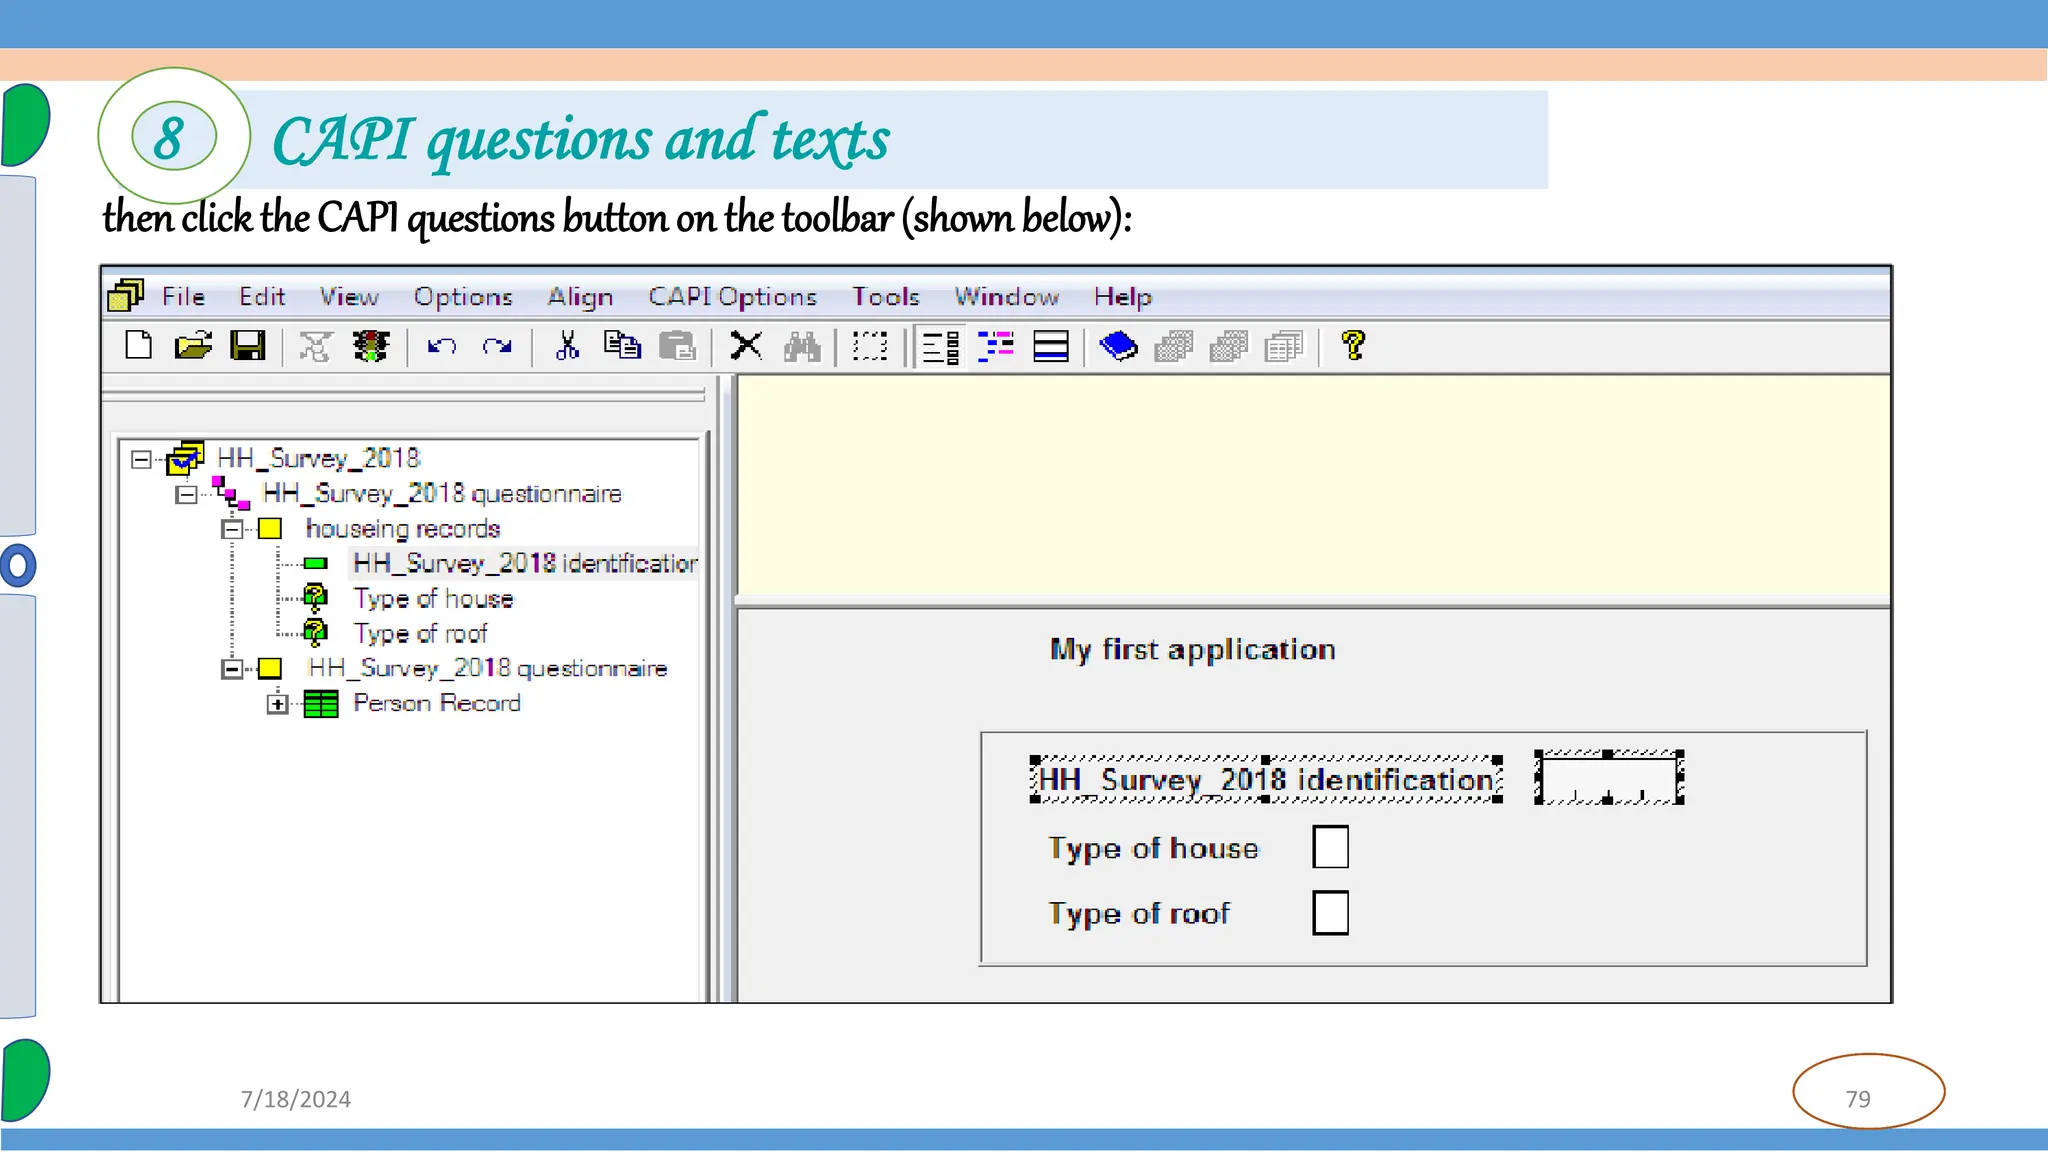Click the second grayed stacked-forms icon

(1229, 347)
